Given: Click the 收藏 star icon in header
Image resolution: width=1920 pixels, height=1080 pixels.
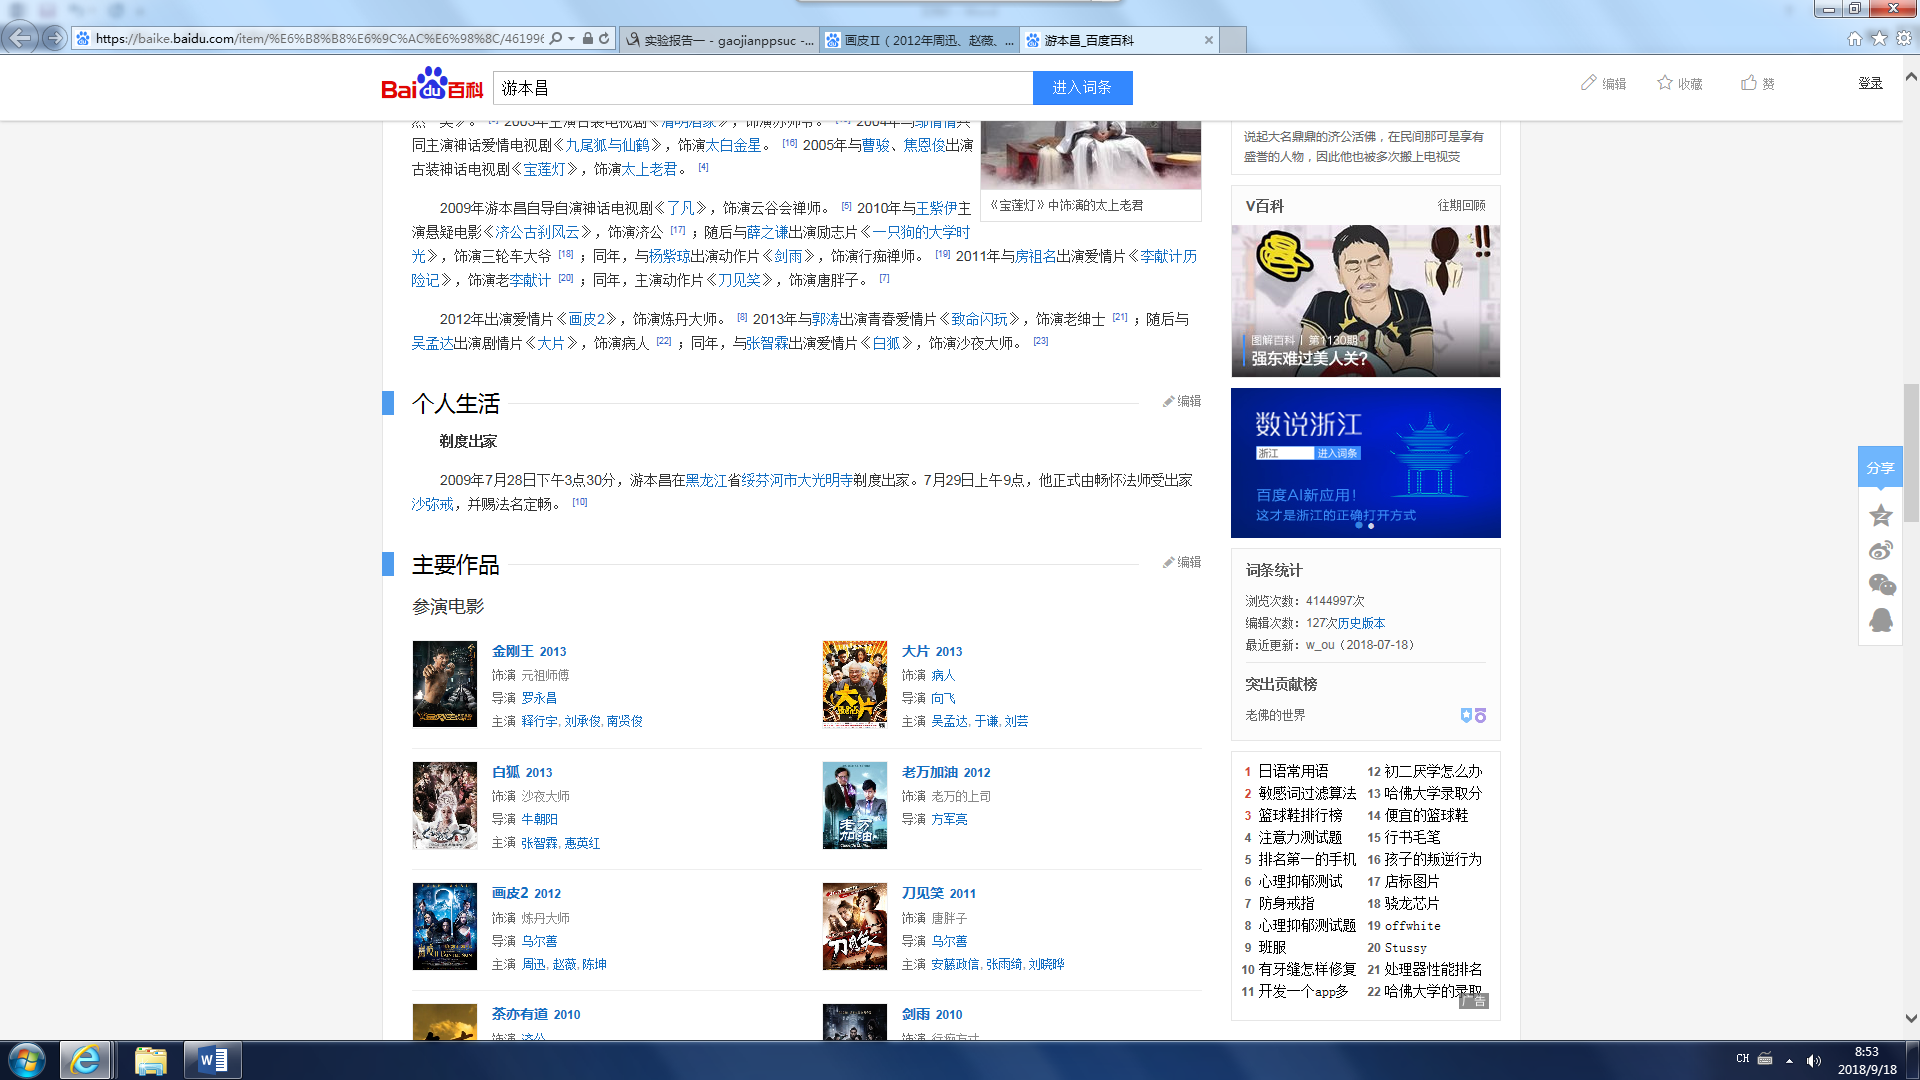Looking at the screenshot, I should [x=1665, y=83].
